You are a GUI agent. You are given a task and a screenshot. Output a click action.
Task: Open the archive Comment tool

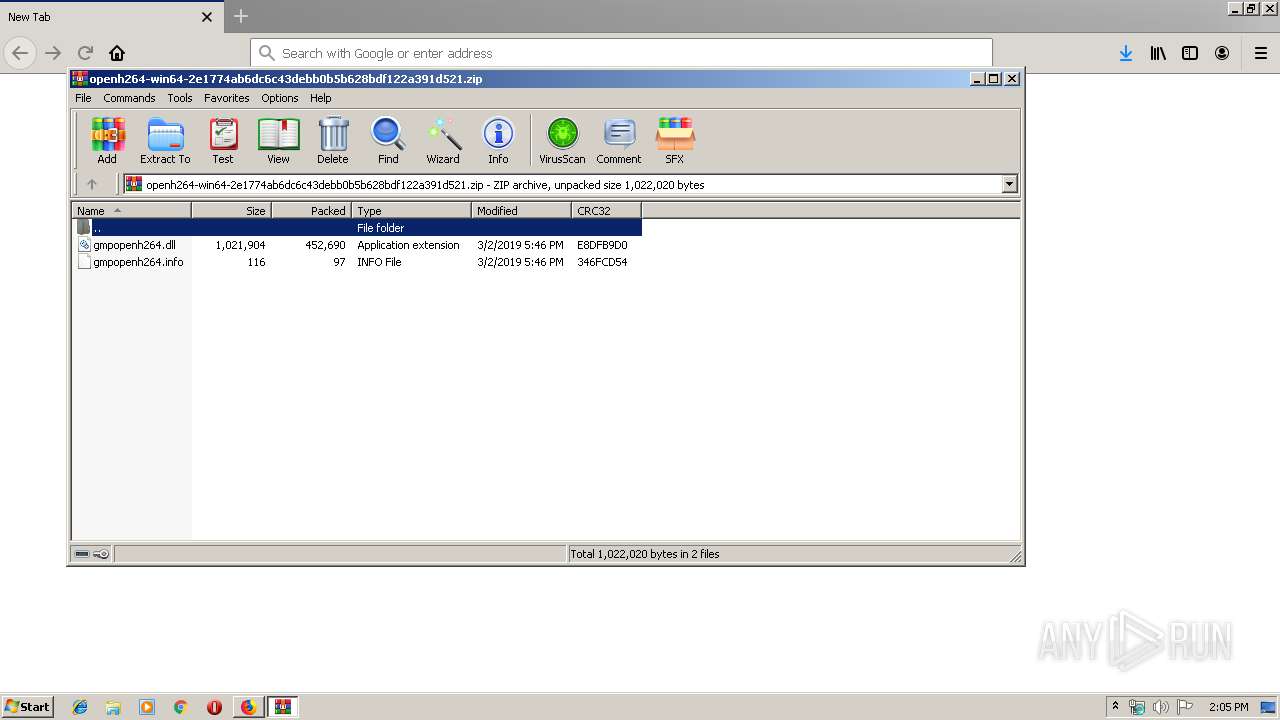619,140
